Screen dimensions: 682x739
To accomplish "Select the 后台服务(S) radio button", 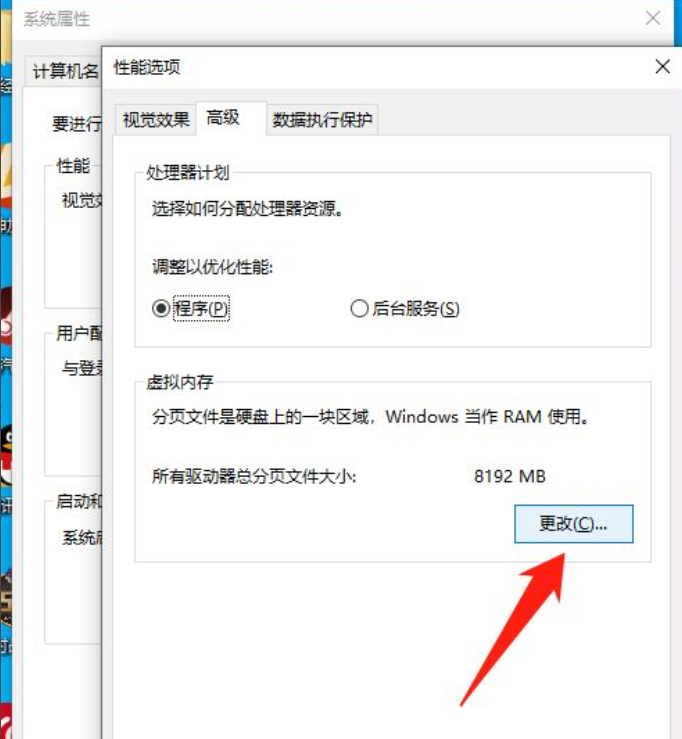I will tap(405, 309).
